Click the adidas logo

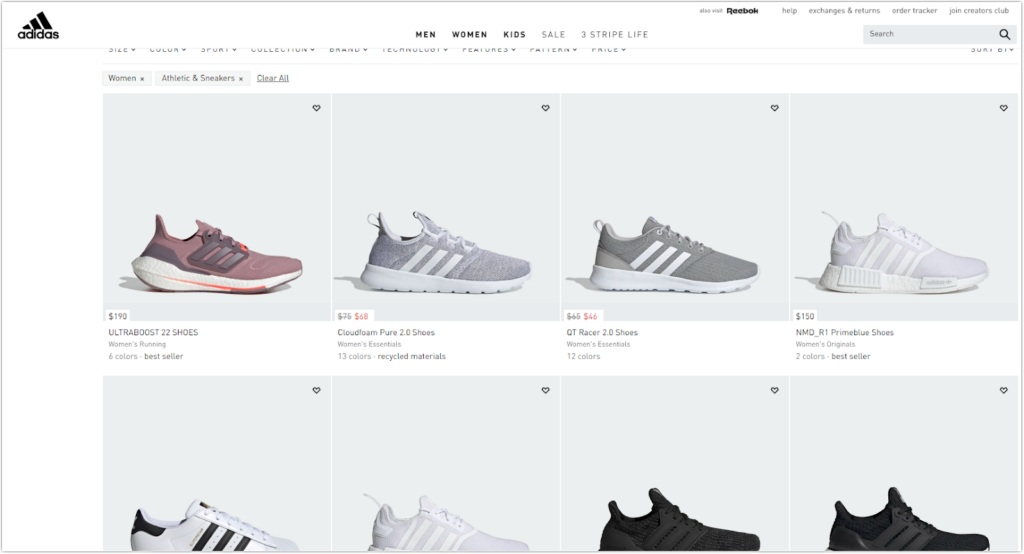[38, 25]
